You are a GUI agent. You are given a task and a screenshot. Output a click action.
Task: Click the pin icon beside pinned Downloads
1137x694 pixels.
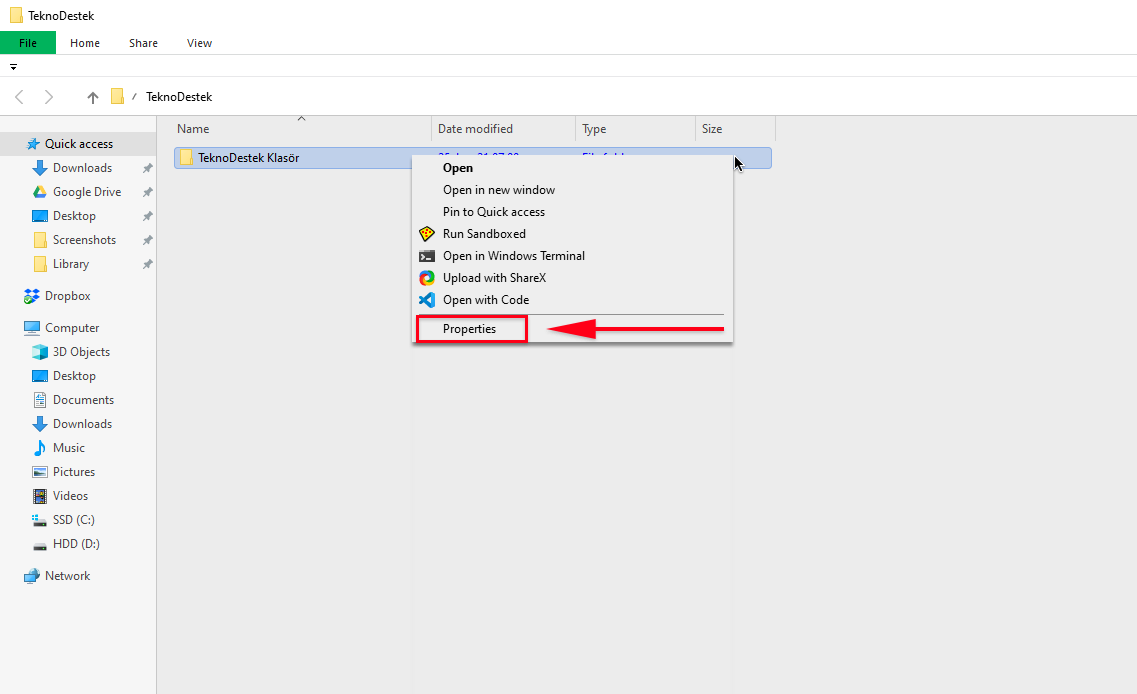147,168
